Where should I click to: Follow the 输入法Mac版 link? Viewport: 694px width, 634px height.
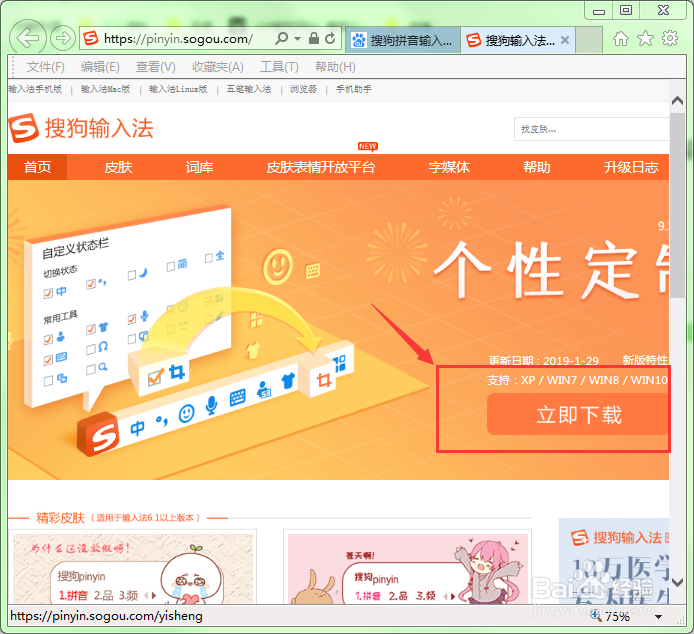(x=105, y=89)
